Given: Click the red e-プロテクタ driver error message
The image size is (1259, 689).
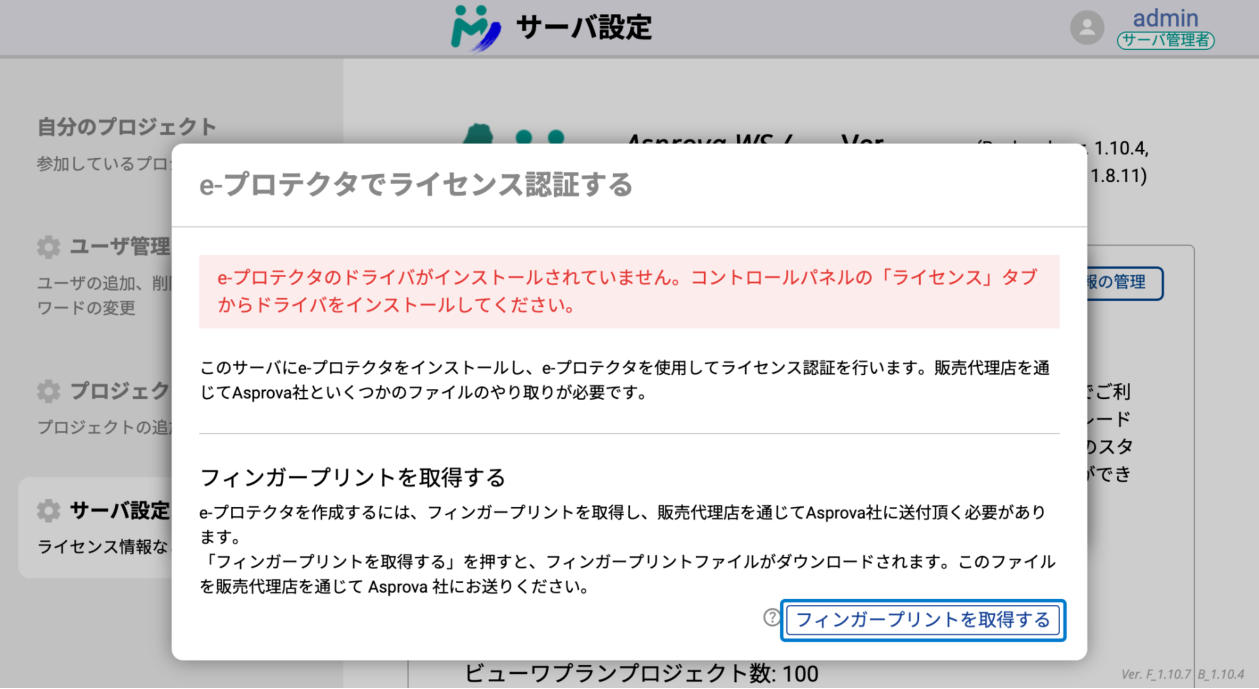Looking at the screenshot, I should (x=629, y=291).
